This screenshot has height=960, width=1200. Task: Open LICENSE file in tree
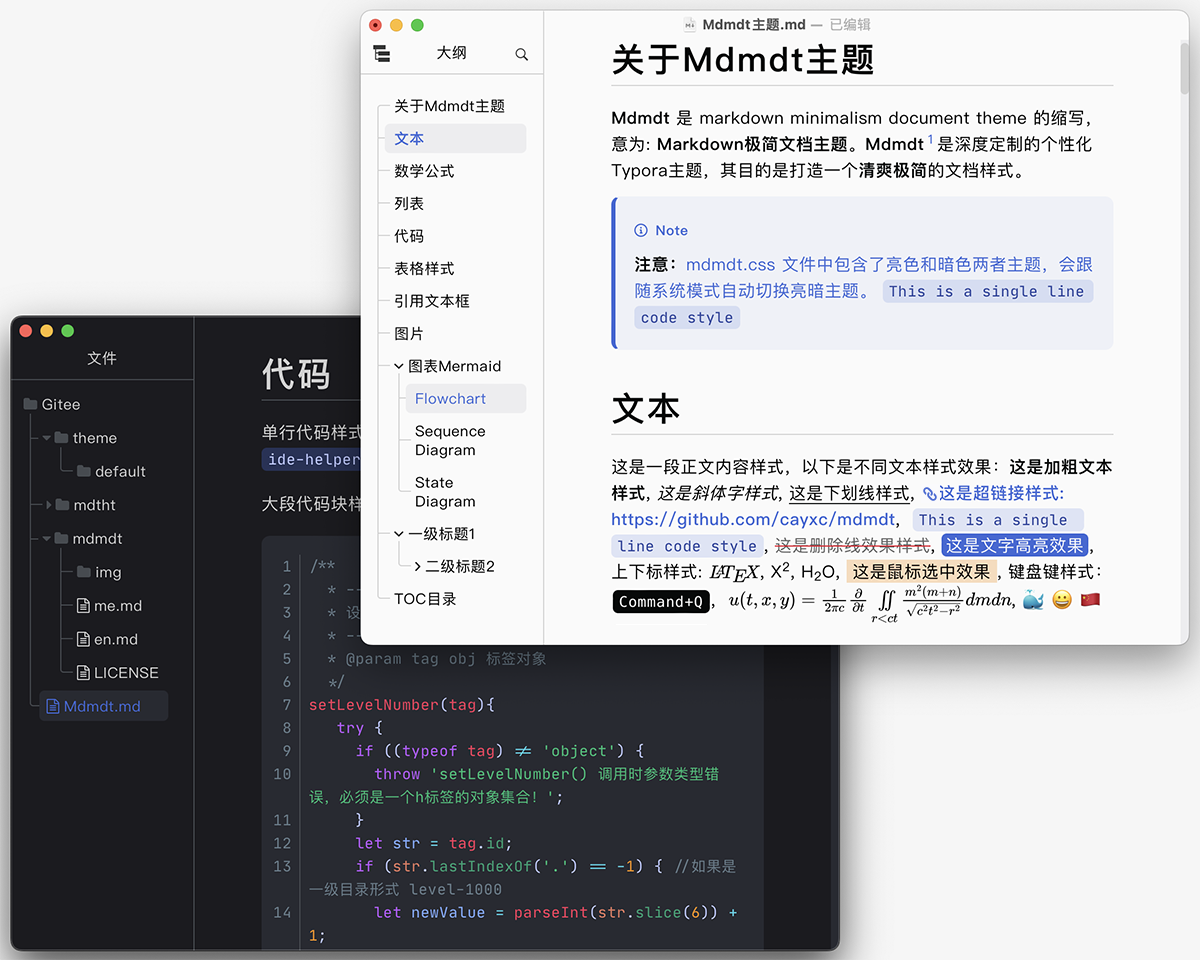pos(126,673)
